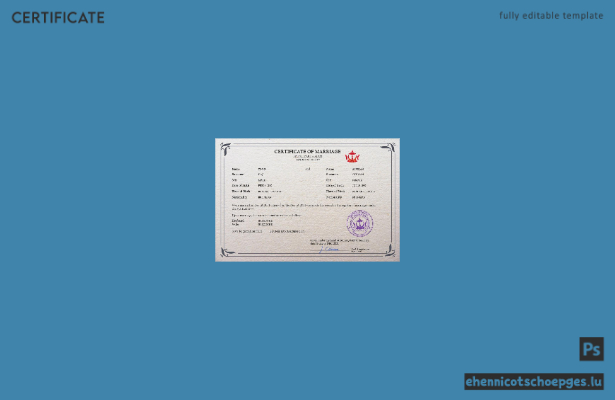Click the Photoshop Ps icon
This screenshot has width=615, height=400.
591,349
